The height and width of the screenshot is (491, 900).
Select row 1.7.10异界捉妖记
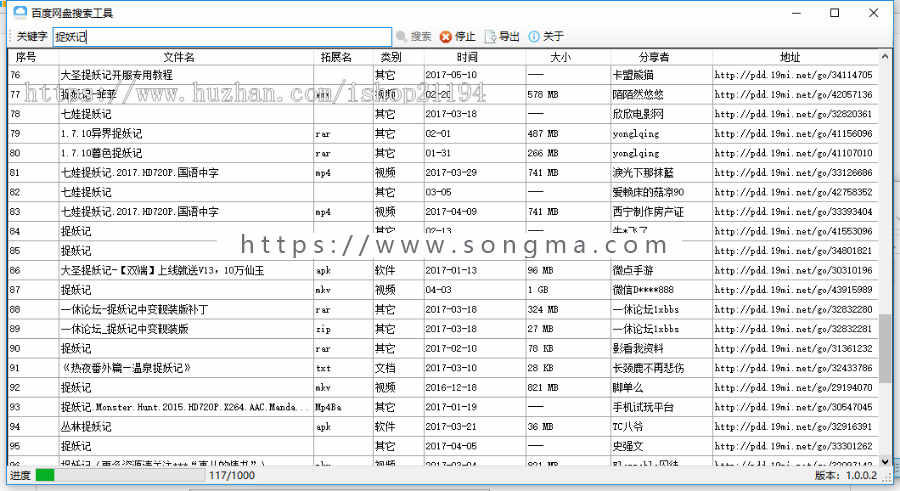tap(444, 133)
